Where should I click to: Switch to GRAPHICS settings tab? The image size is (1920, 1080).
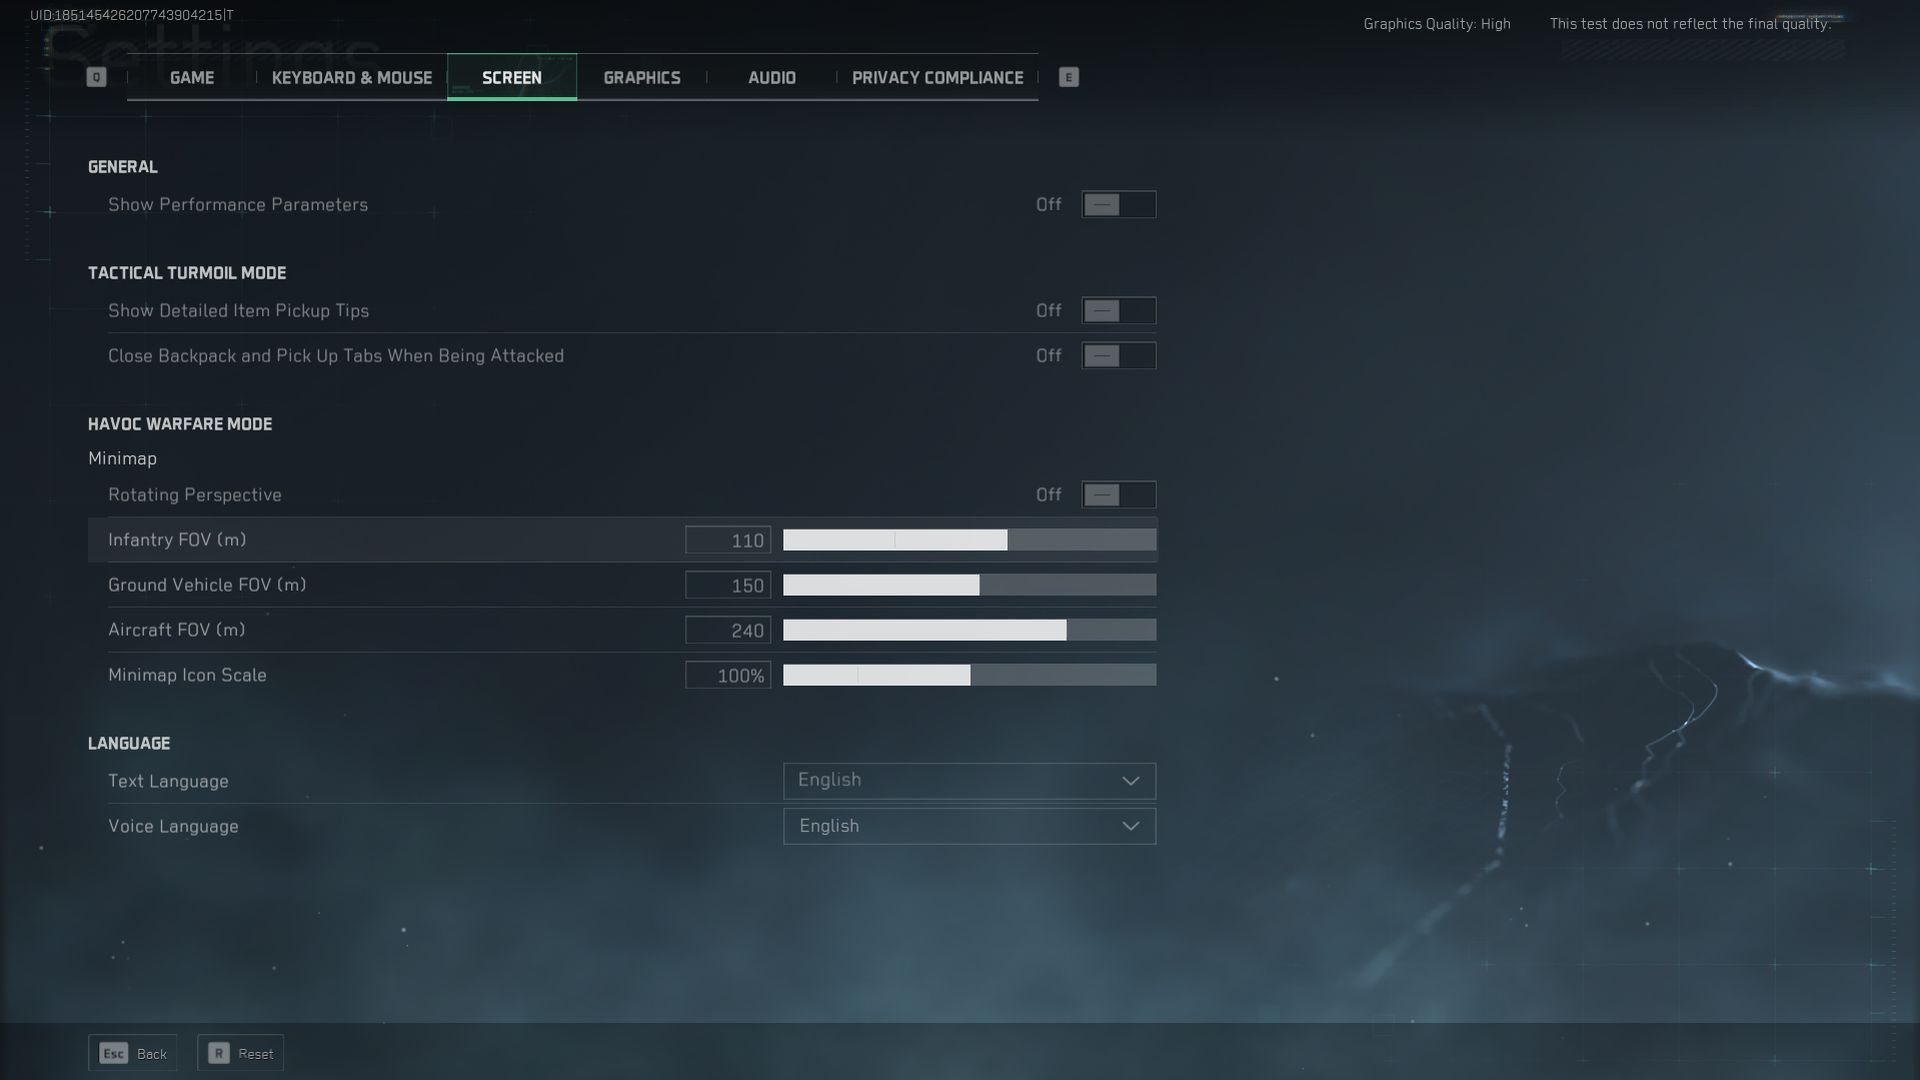click(641, 76)
